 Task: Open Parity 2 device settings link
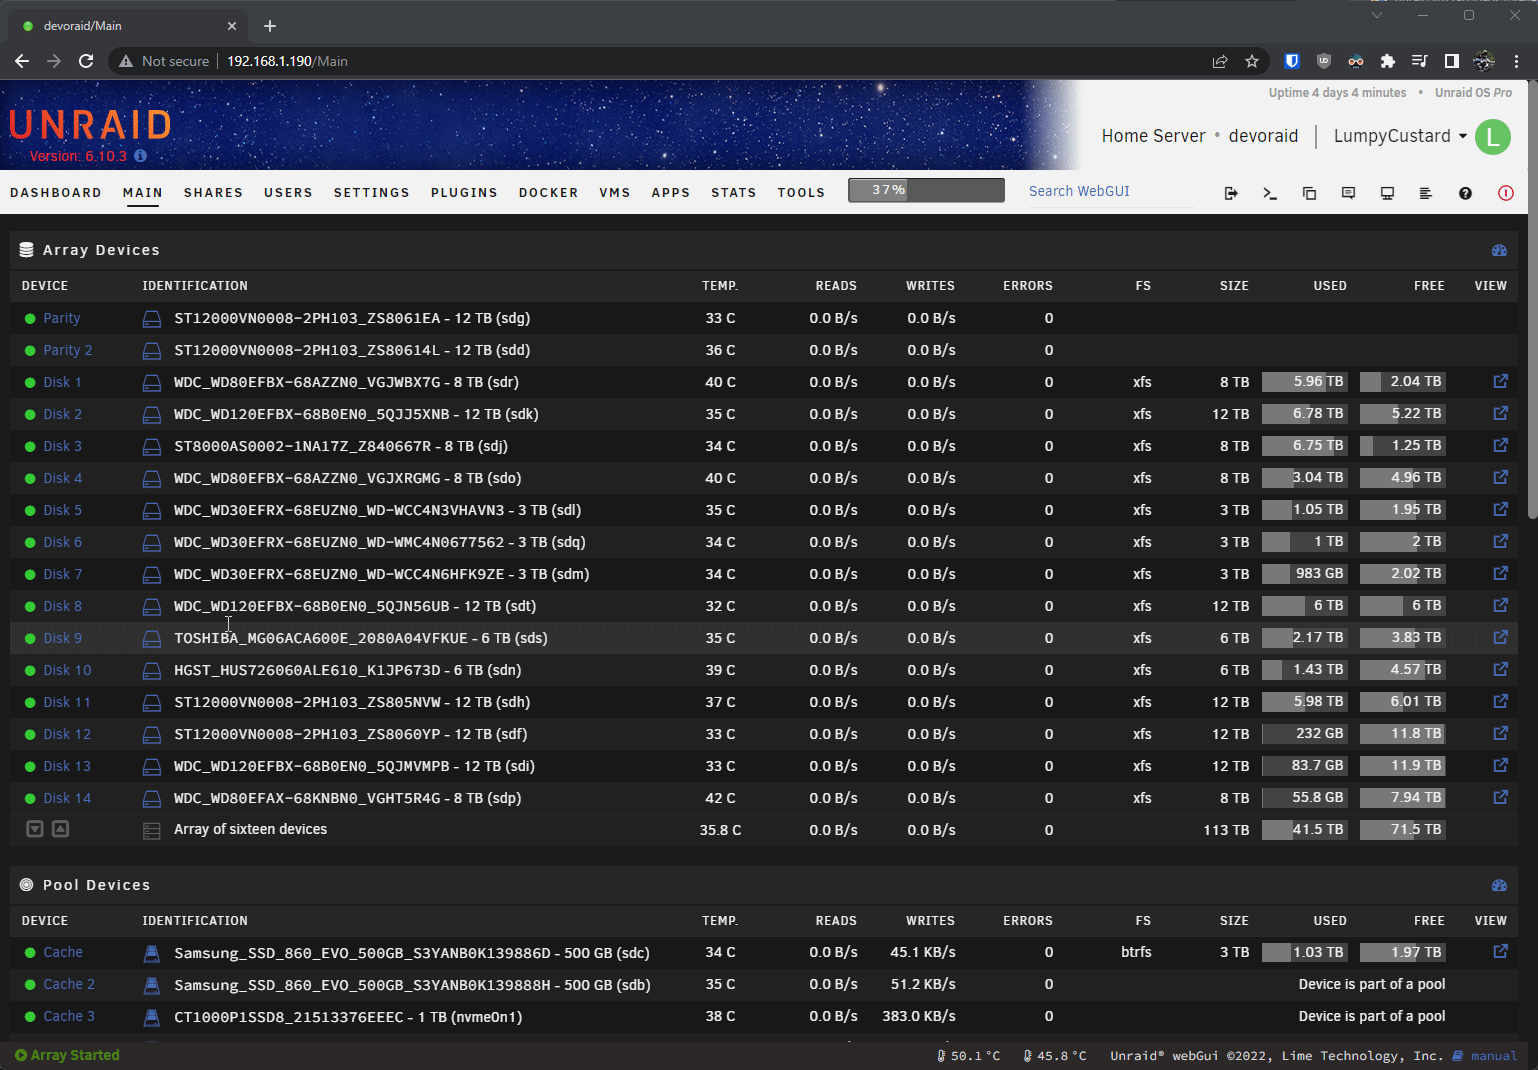coord(68,350)
